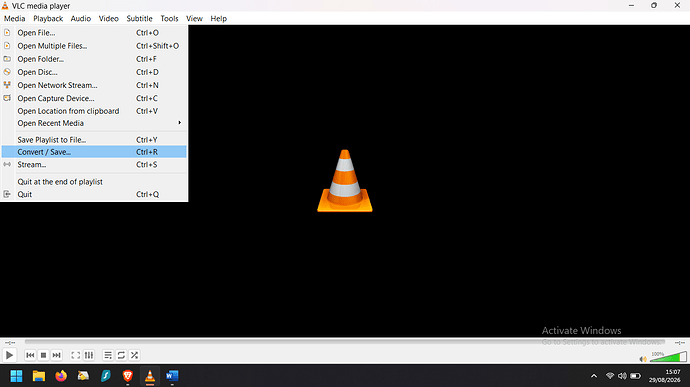This screenshot has height=387, width=690.
Task: Click the playback seek bar
Action: (345, 342)
